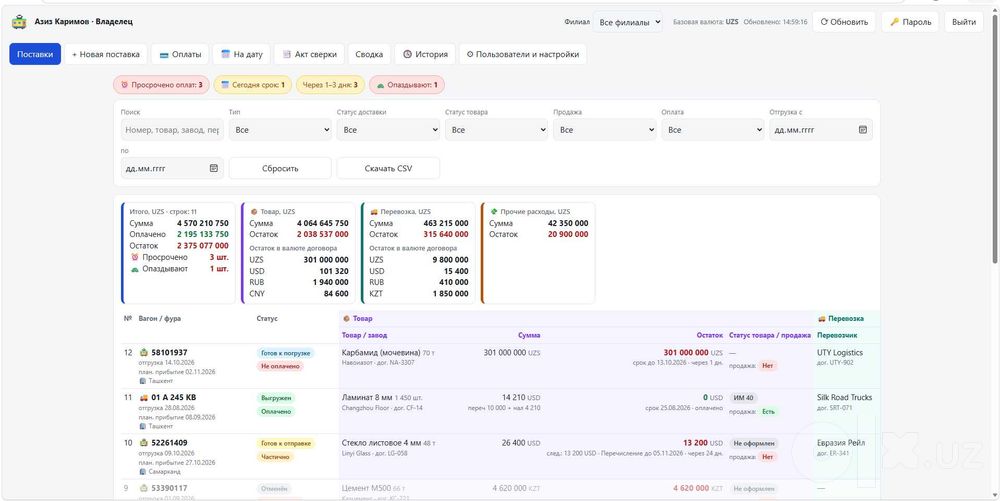
Task: Open the Филиал Все филиалы dropdown
Action: (x=628, y=22)
